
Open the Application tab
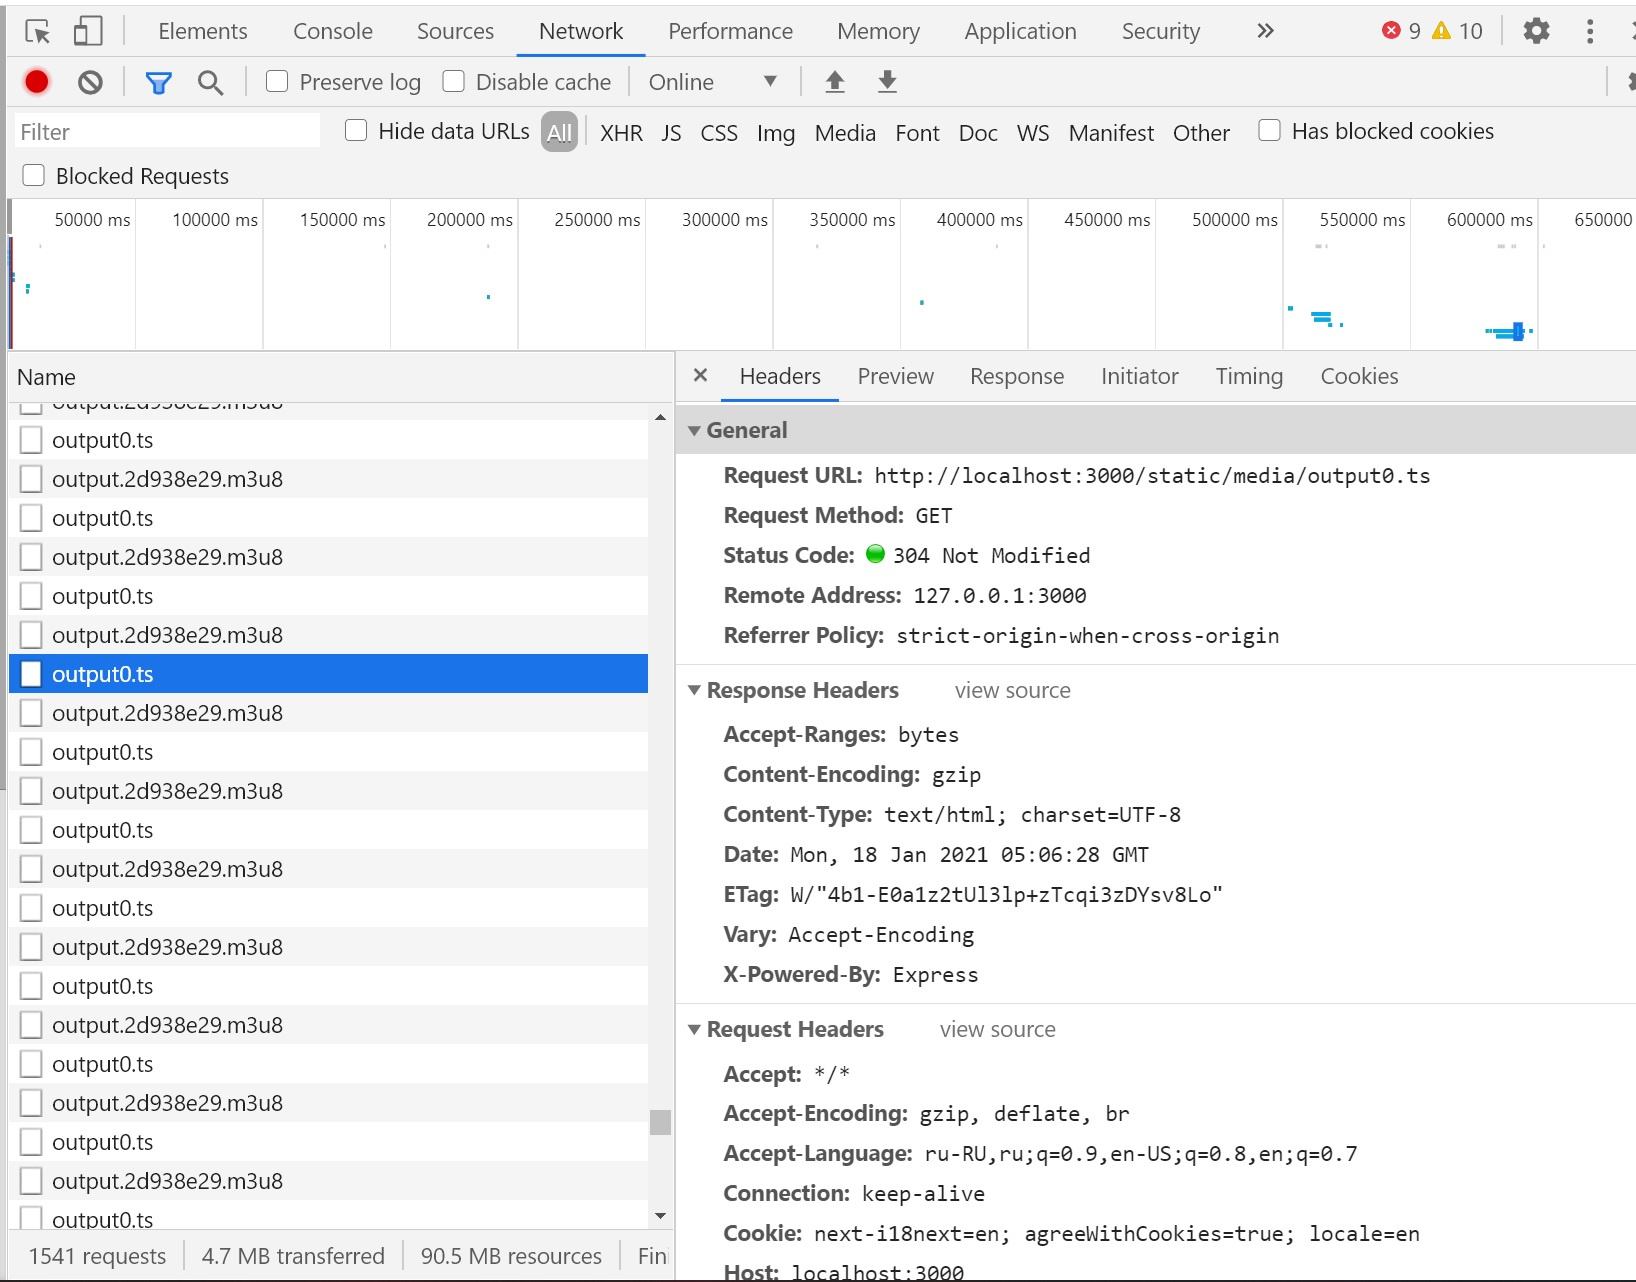pyautogui.click(x=1020, y=31)
